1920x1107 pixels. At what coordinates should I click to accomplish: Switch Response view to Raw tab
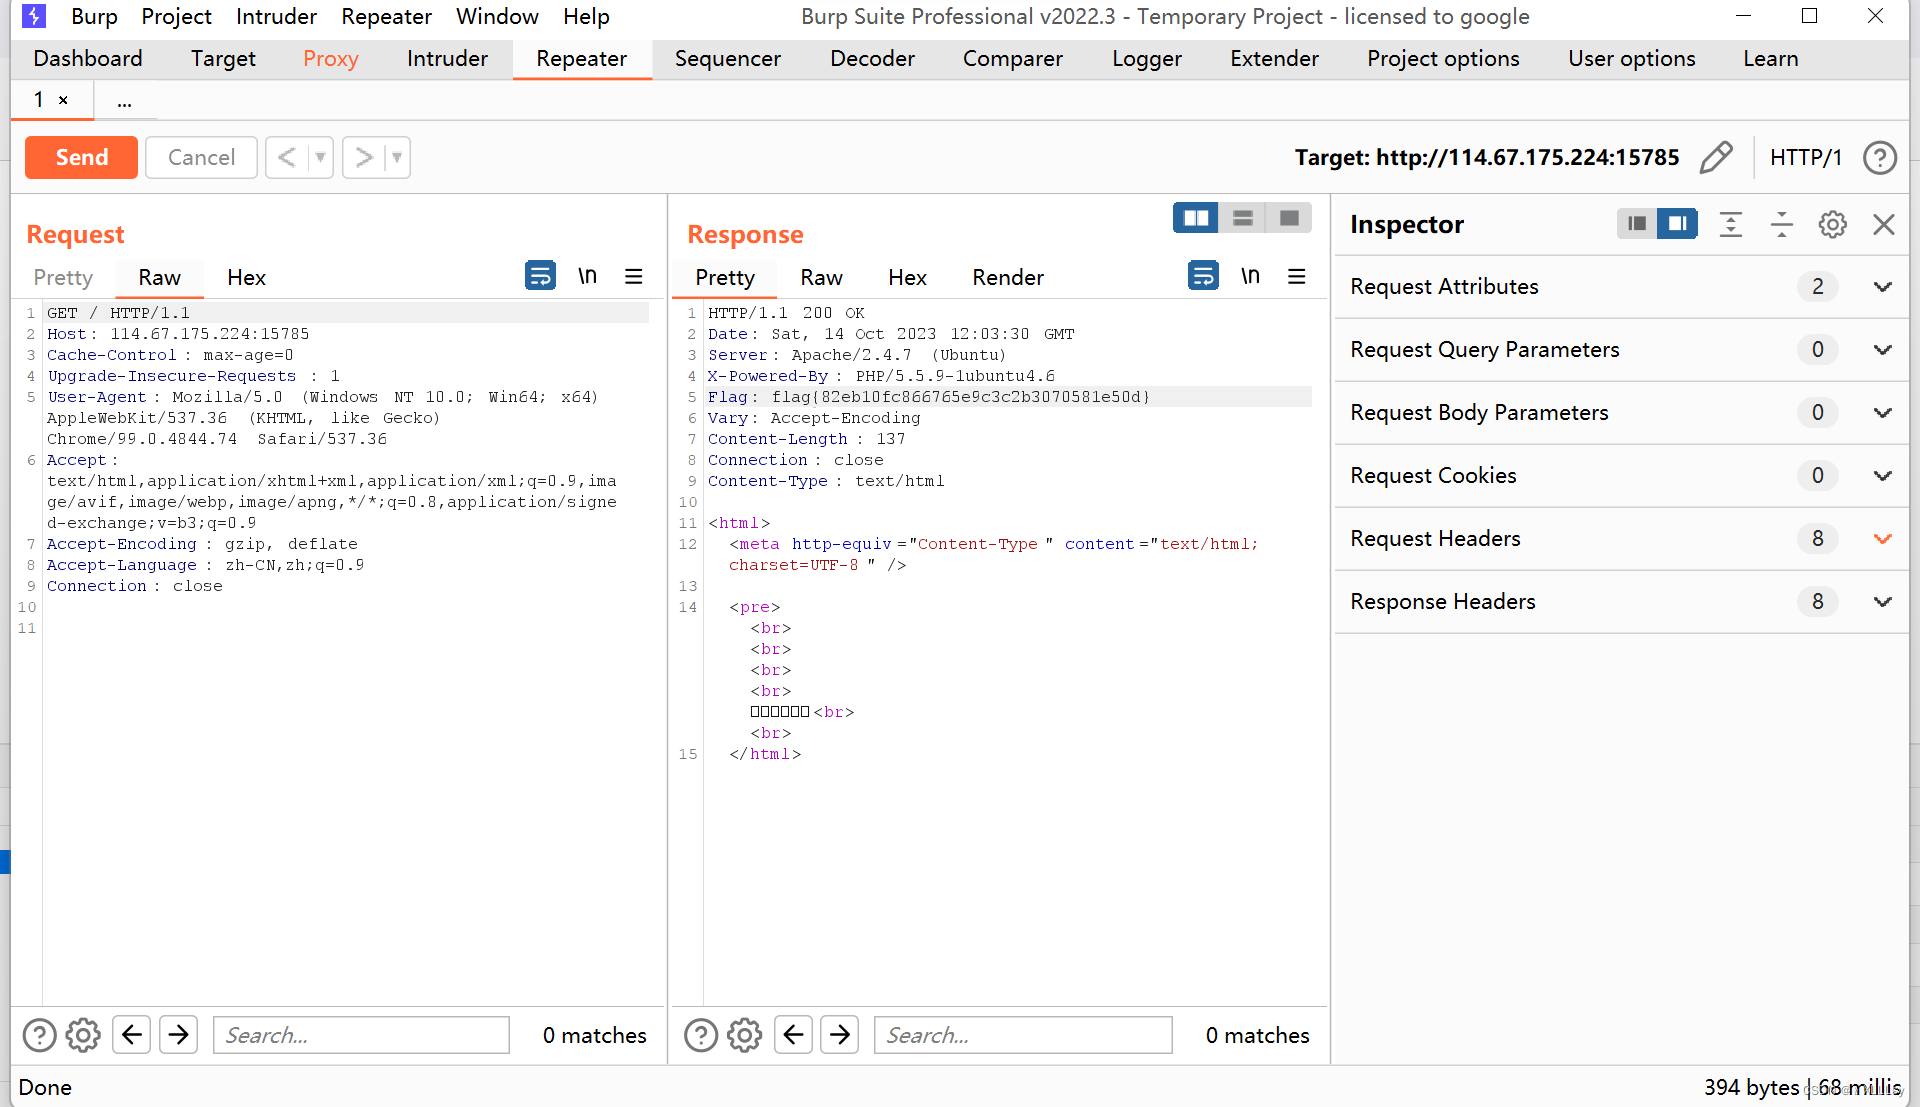tap(821, 277)
